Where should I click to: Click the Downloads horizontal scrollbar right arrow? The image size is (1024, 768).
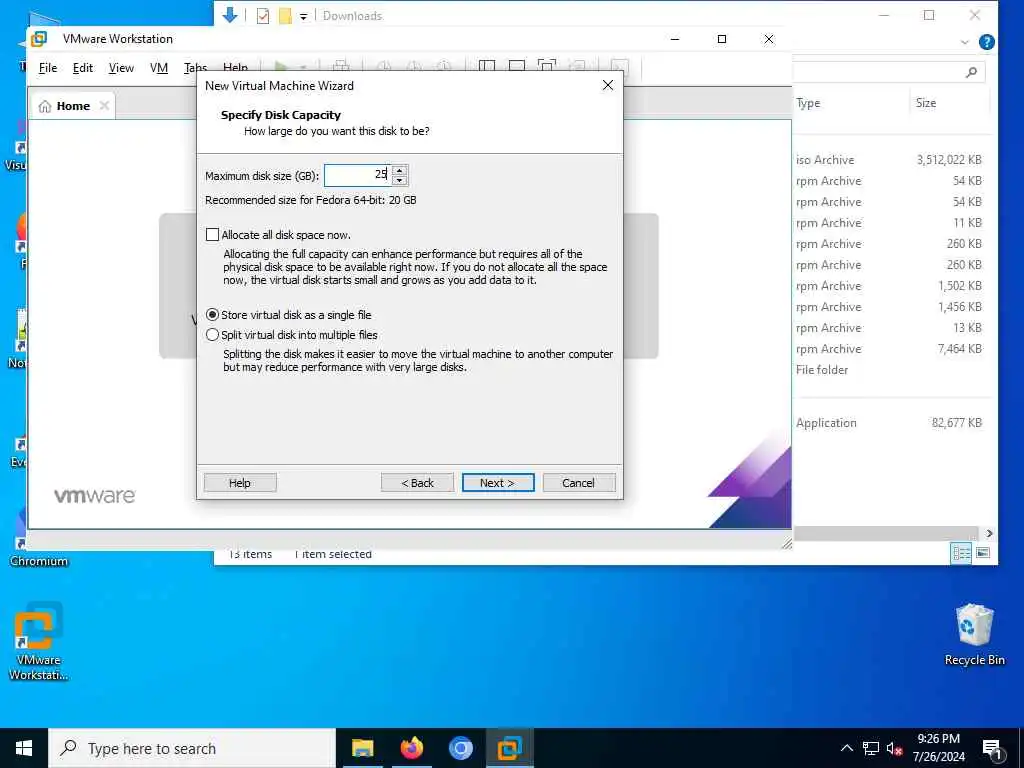[x=989, y=534]
